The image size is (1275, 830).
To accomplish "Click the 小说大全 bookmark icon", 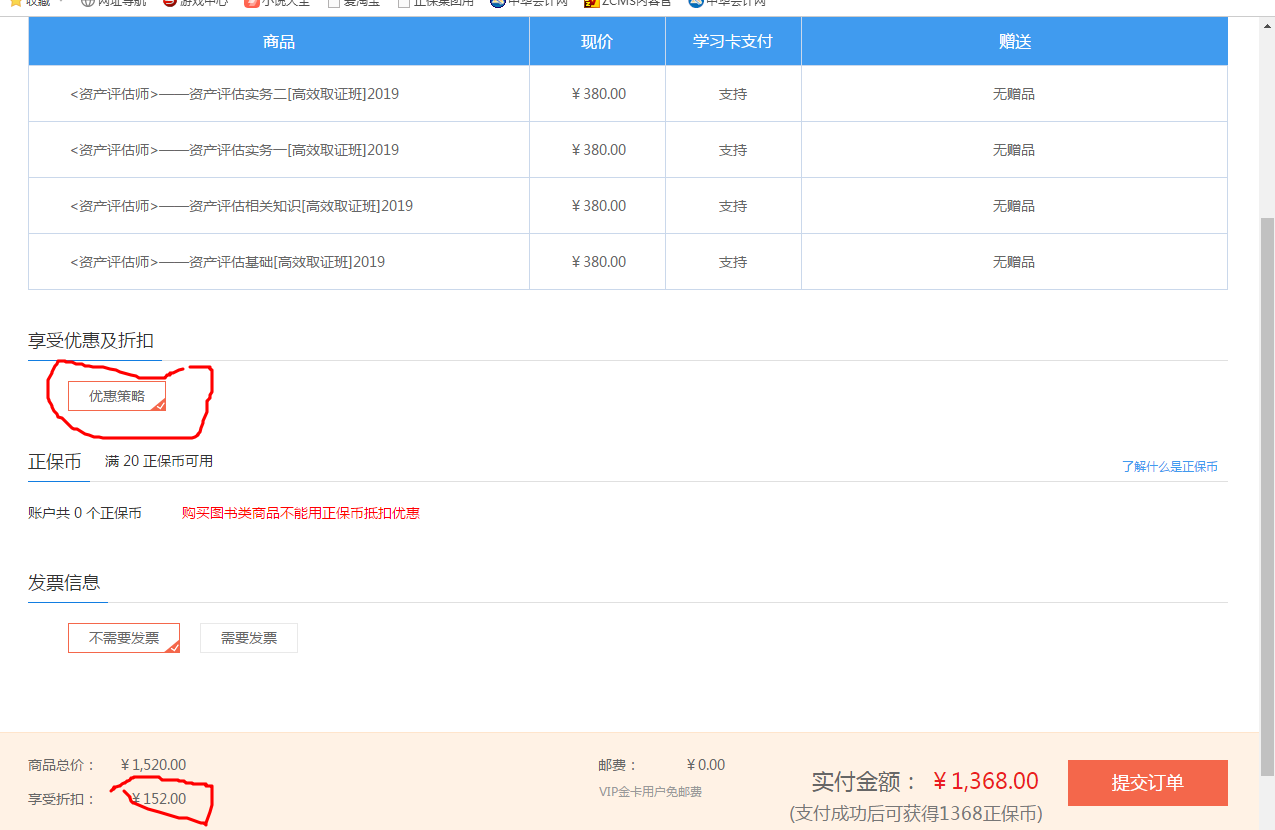I will [x=252, y=3].
